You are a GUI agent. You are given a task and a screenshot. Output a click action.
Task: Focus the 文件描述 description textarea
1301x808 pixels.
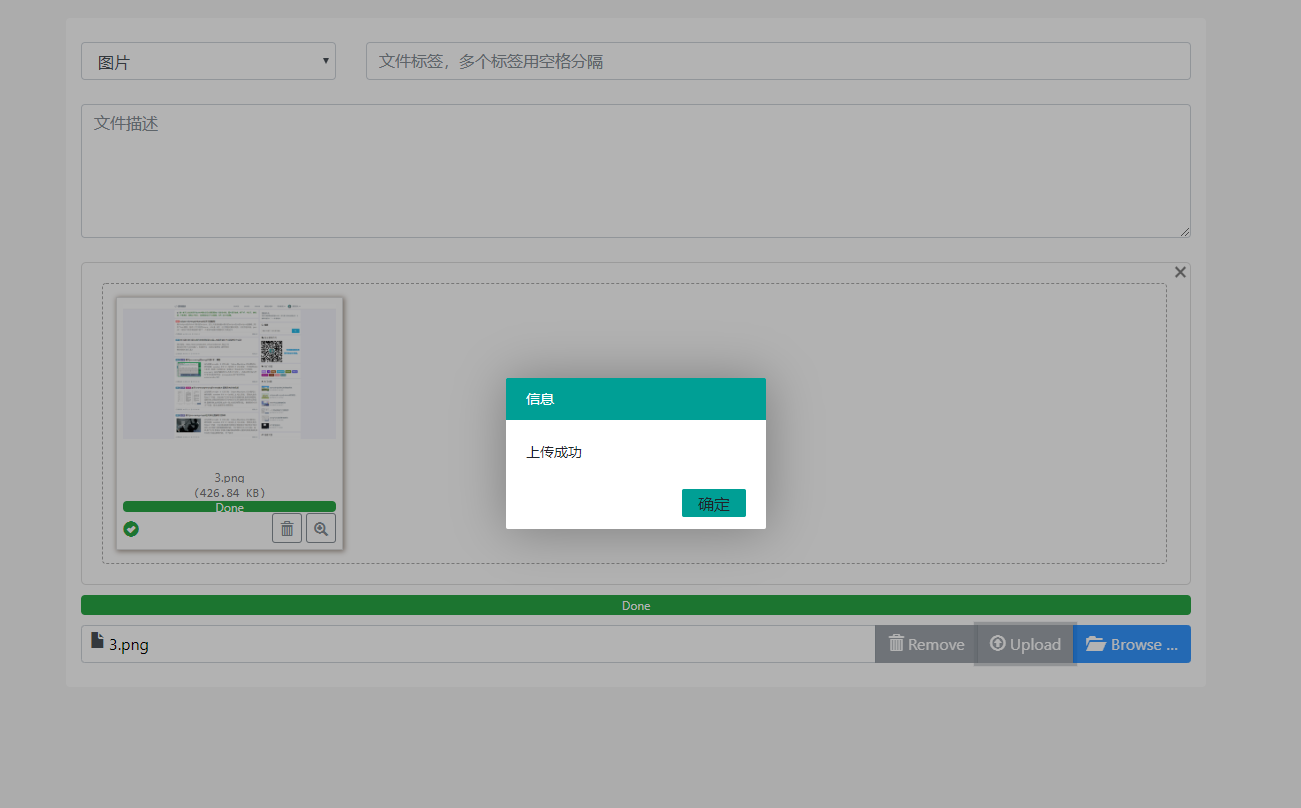coord(635,171)
